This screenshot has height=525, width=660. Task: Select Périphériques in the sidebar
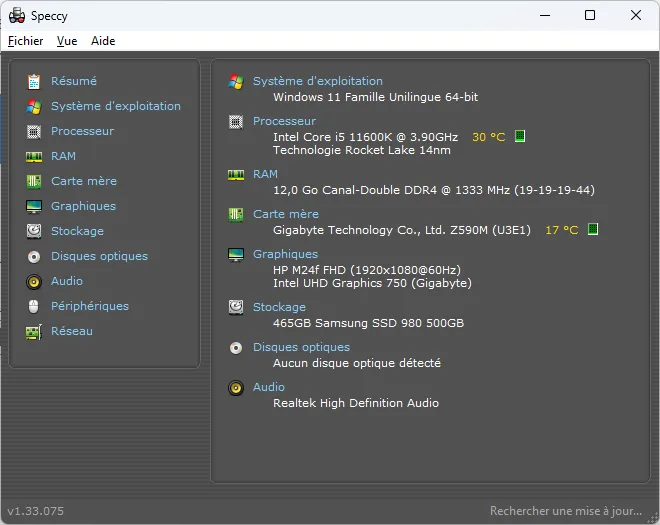click(90, 306)
